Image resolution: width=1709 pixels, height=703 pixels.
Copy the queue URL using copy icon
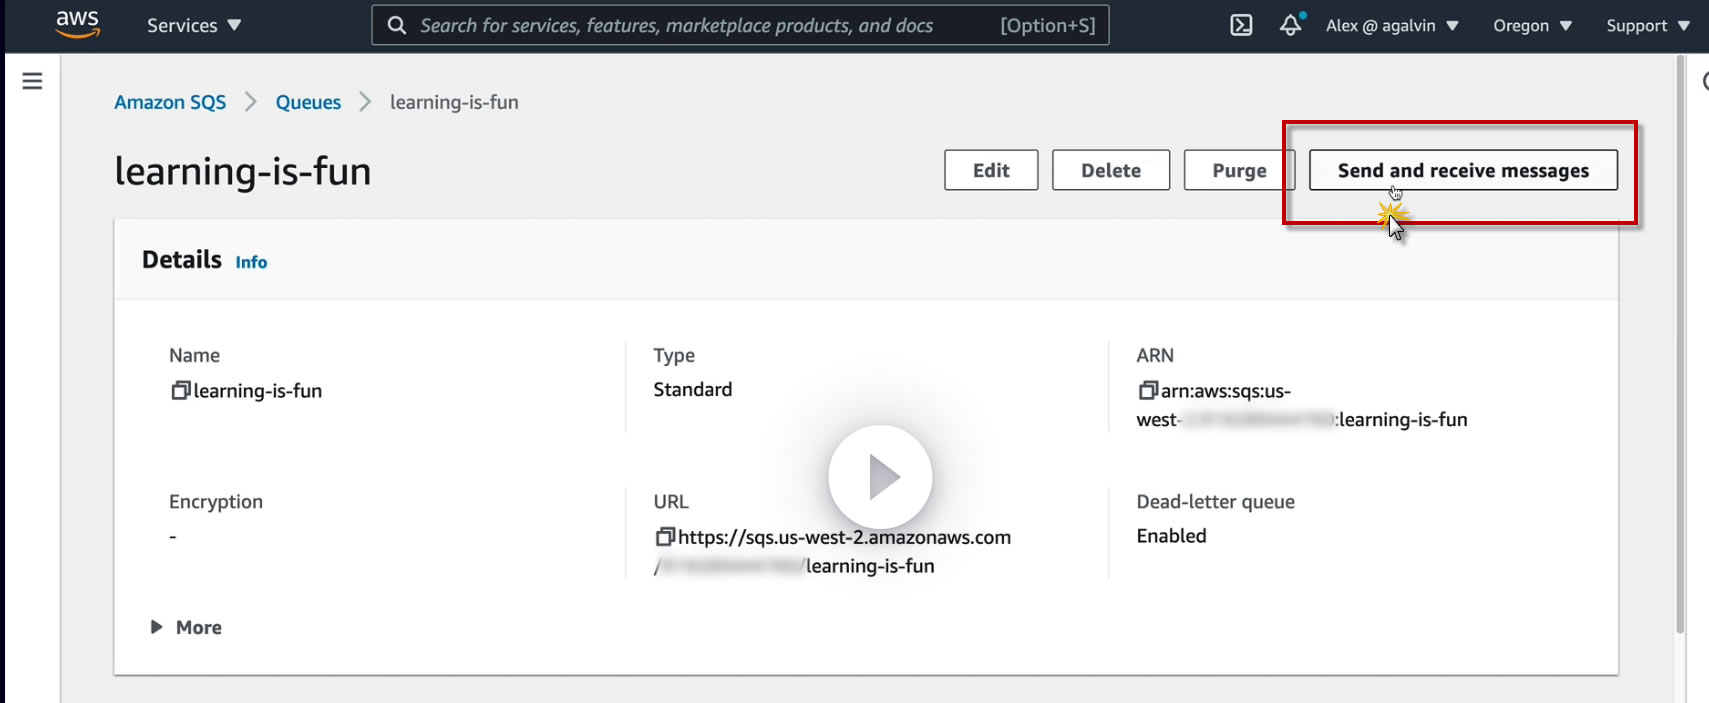pos(665,537)
